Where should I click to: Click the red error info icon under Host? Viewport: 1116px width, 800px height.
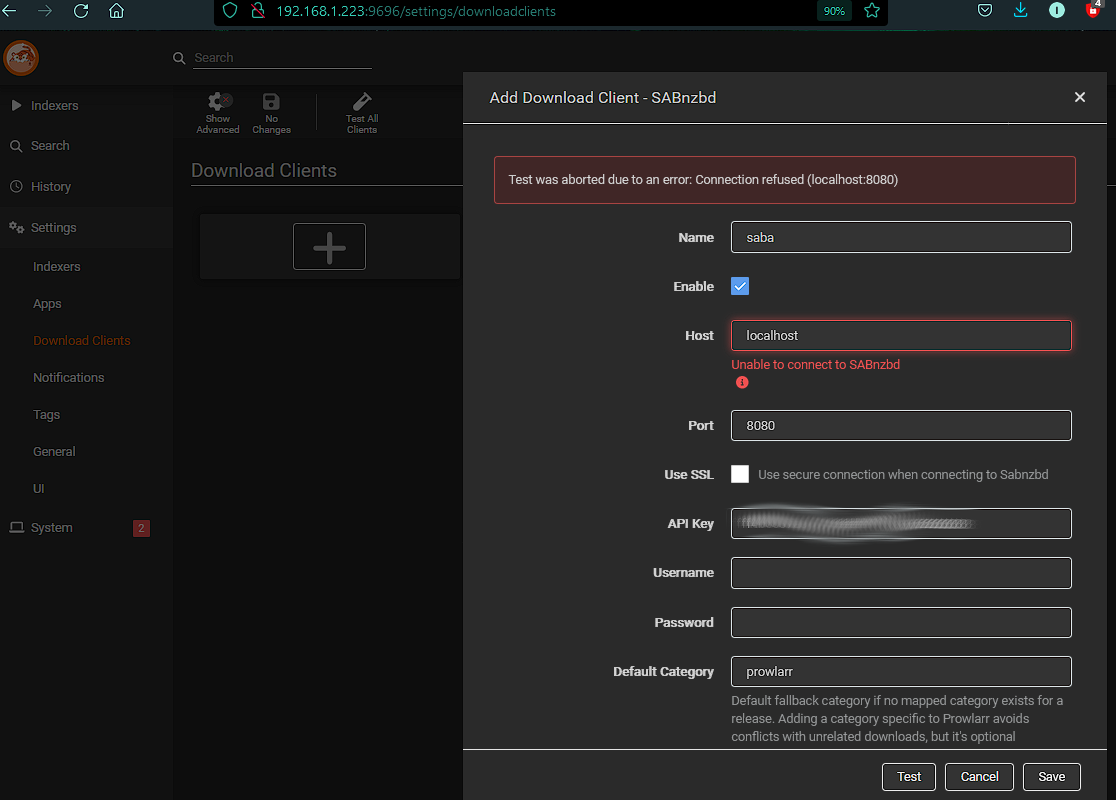(x=742, y=382)
